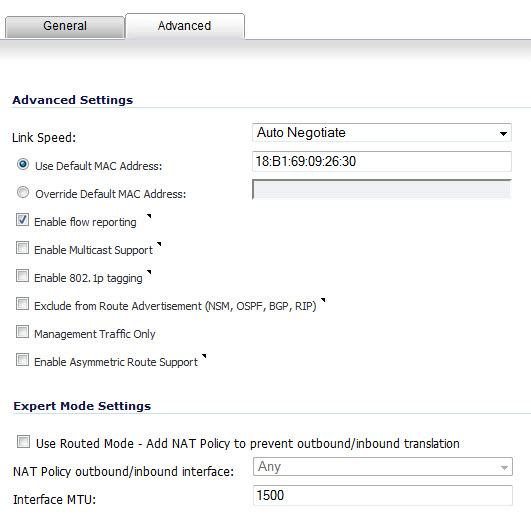Check Enable 802.1p tagging
Screen dimensions: 531x519
tap(22, 276)
